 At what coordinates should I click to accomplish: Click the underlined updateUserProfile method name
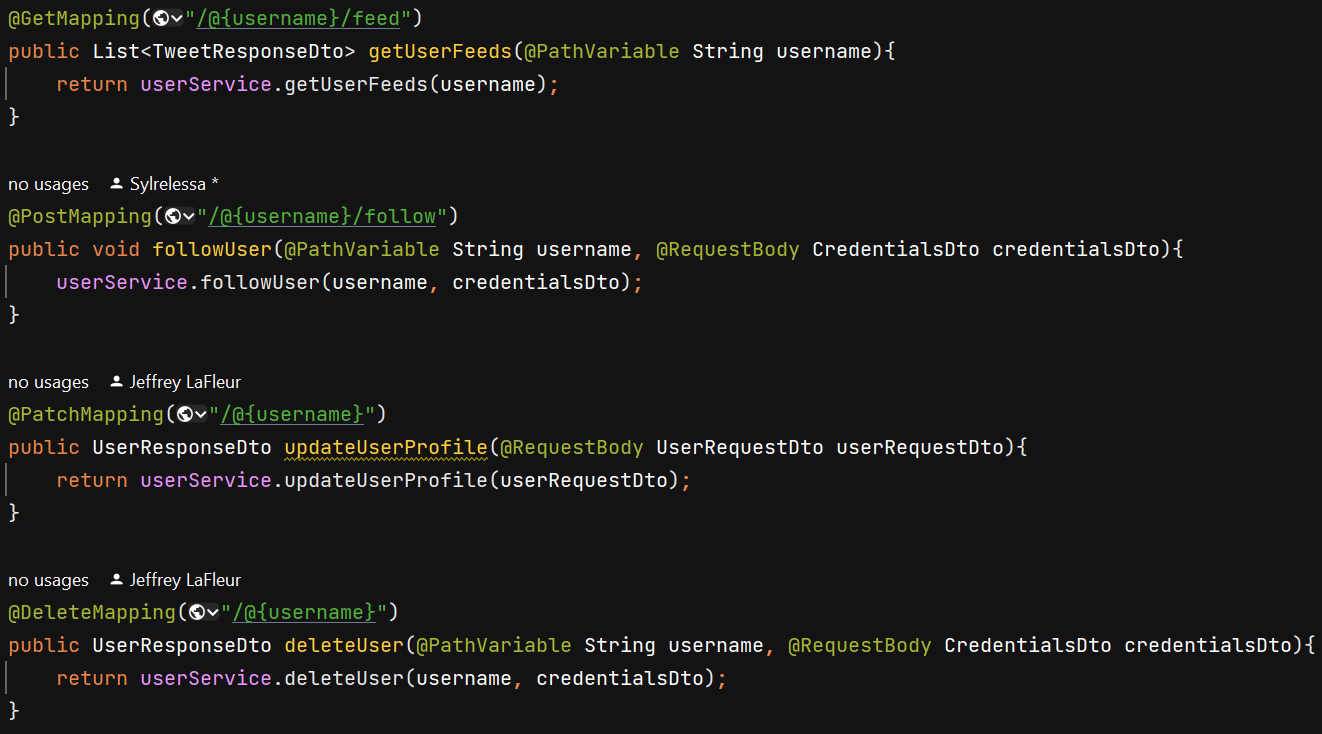[x=385, y=447]
